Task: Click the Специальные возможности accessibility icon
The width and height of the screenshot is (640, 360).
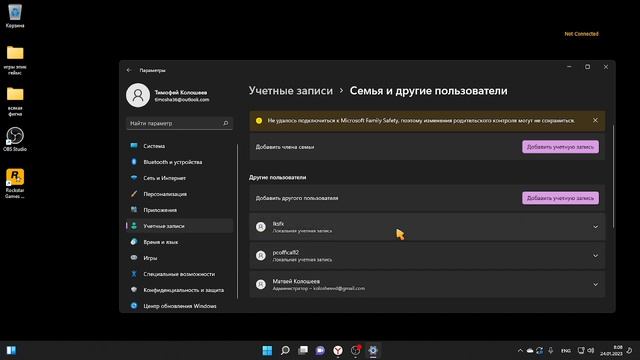Action: [134, 274]
